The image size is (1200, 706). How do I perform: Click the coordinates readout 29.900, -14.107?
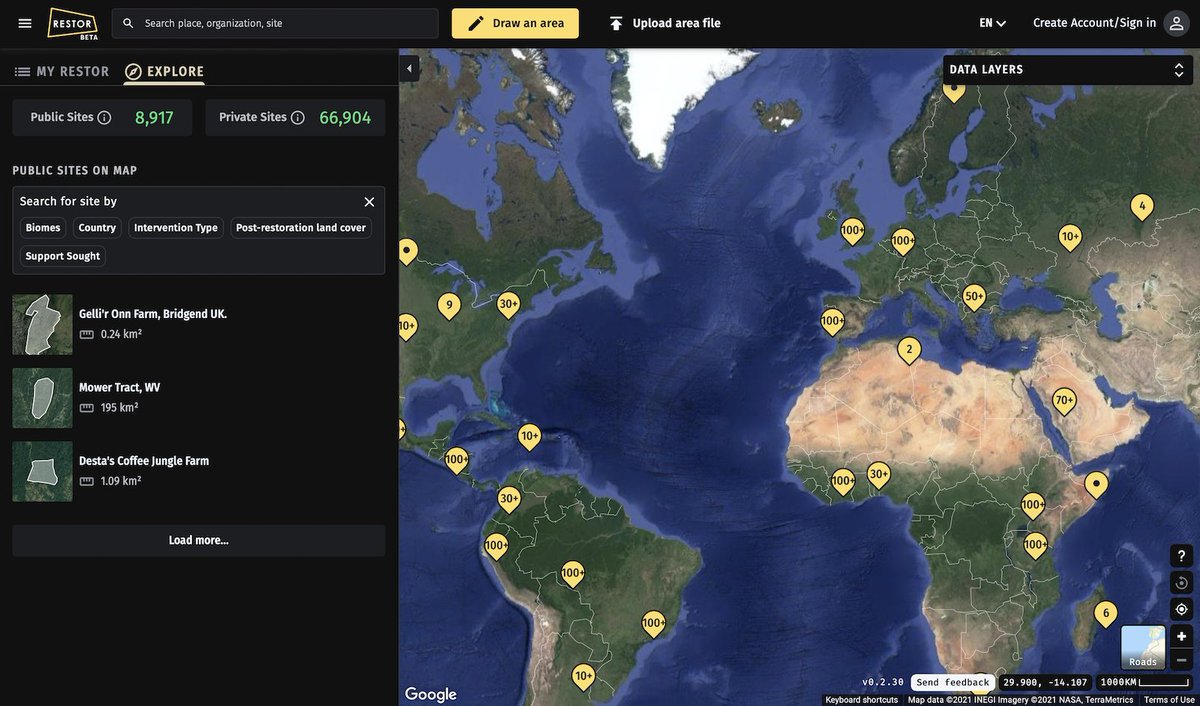[x=1045, y=682]
